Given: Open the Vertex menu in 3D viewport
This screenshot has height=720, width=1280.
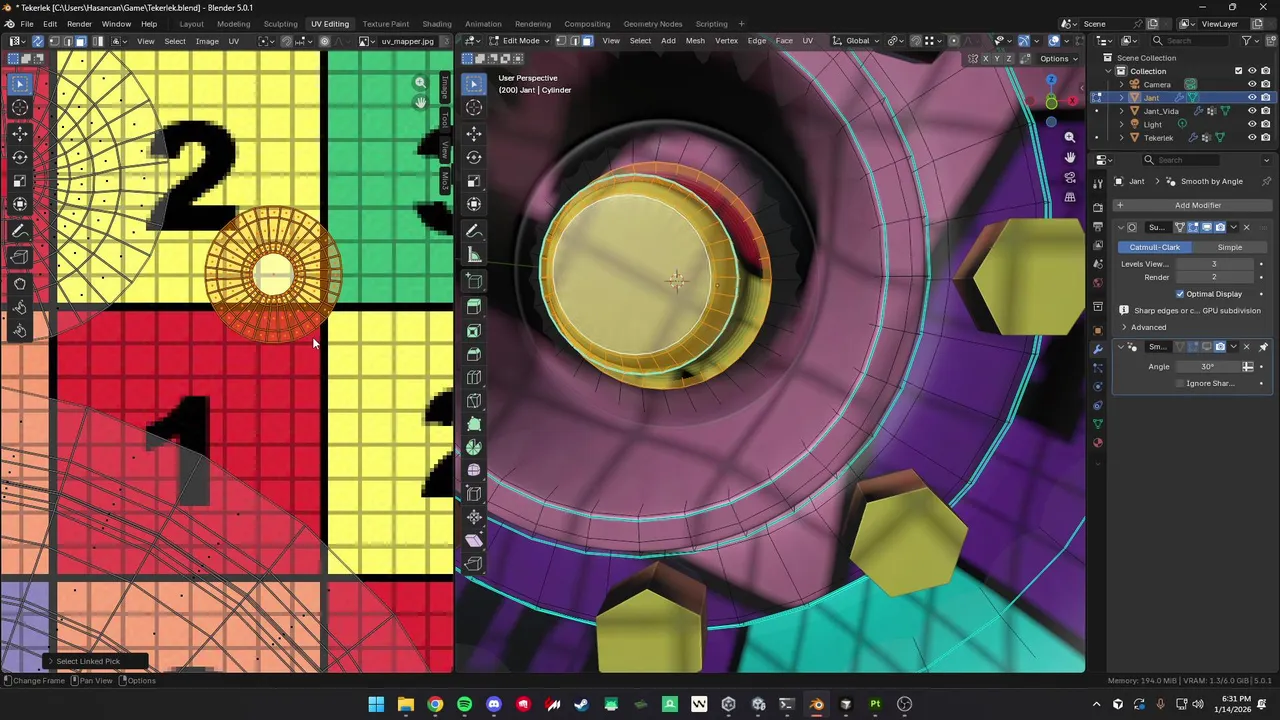Looking at the screenshot, I should (726, 41).
